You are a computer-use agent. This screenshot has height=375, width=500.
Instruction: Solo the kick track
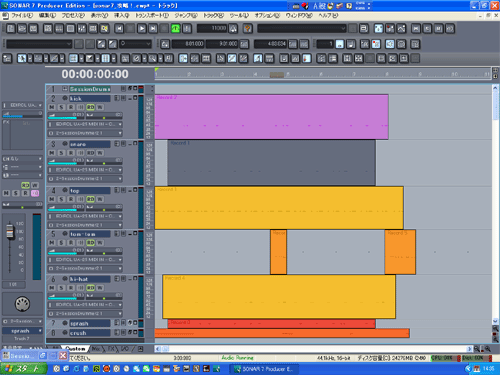click(61, 107)
